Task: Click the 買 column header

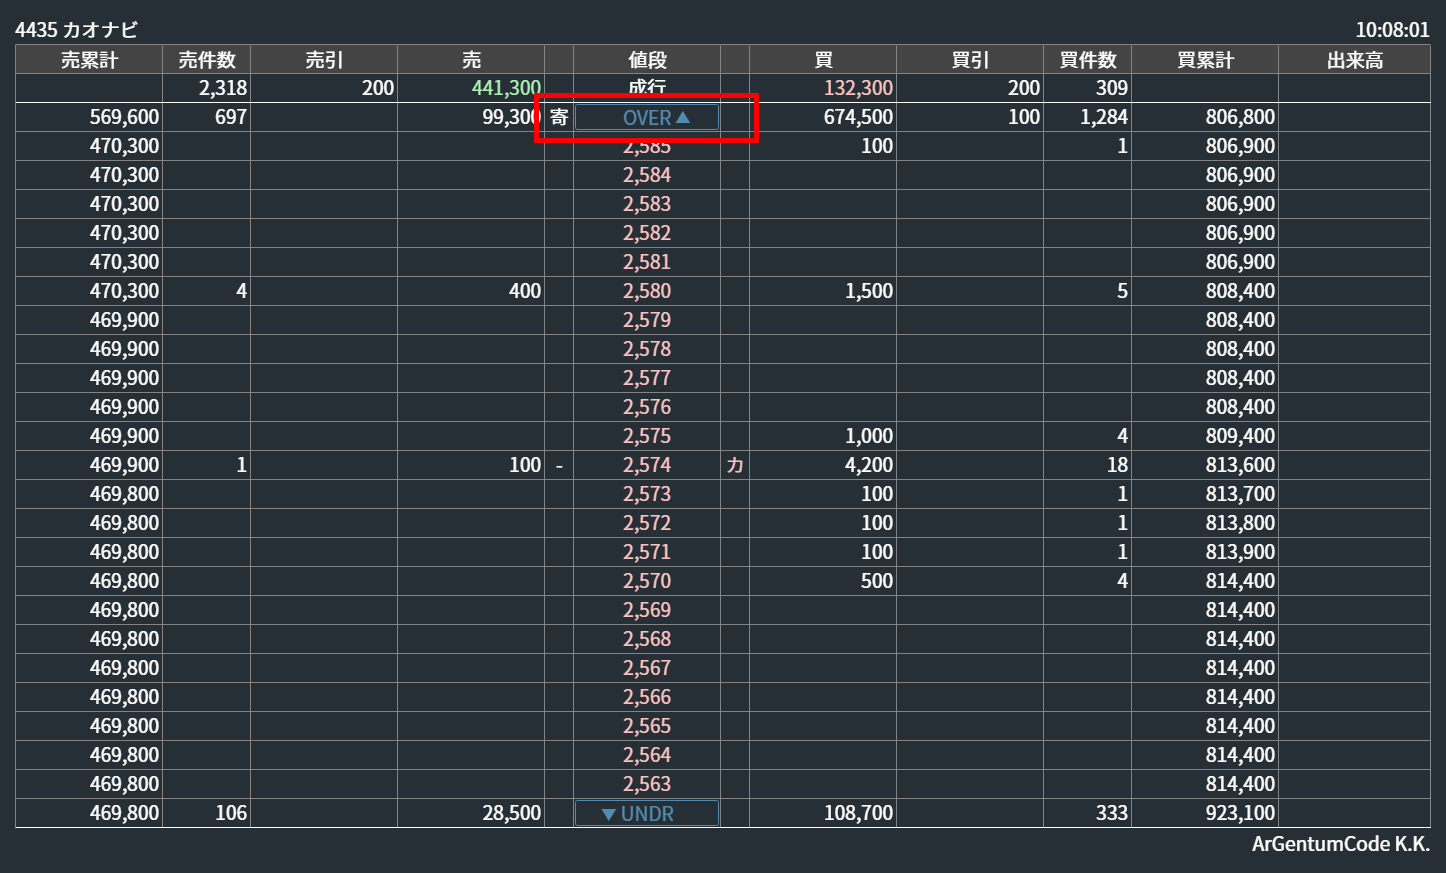Action: (823, 60)
